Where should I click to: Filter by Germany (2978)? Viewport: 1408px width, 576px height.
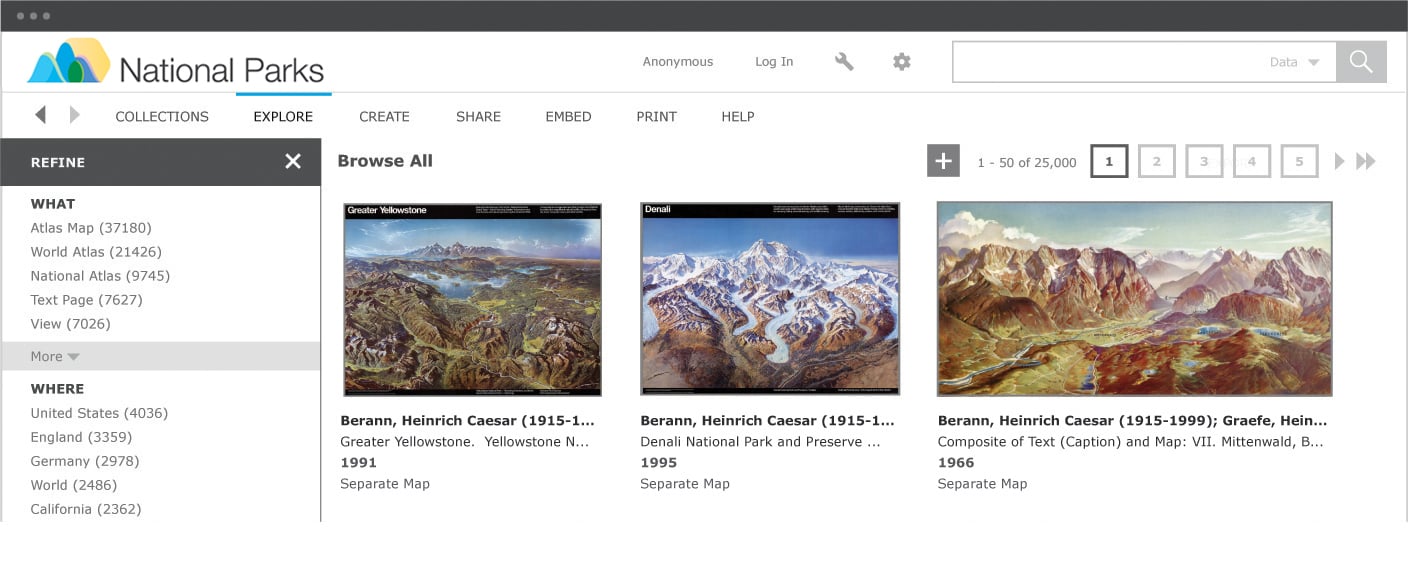pos(85,461)
